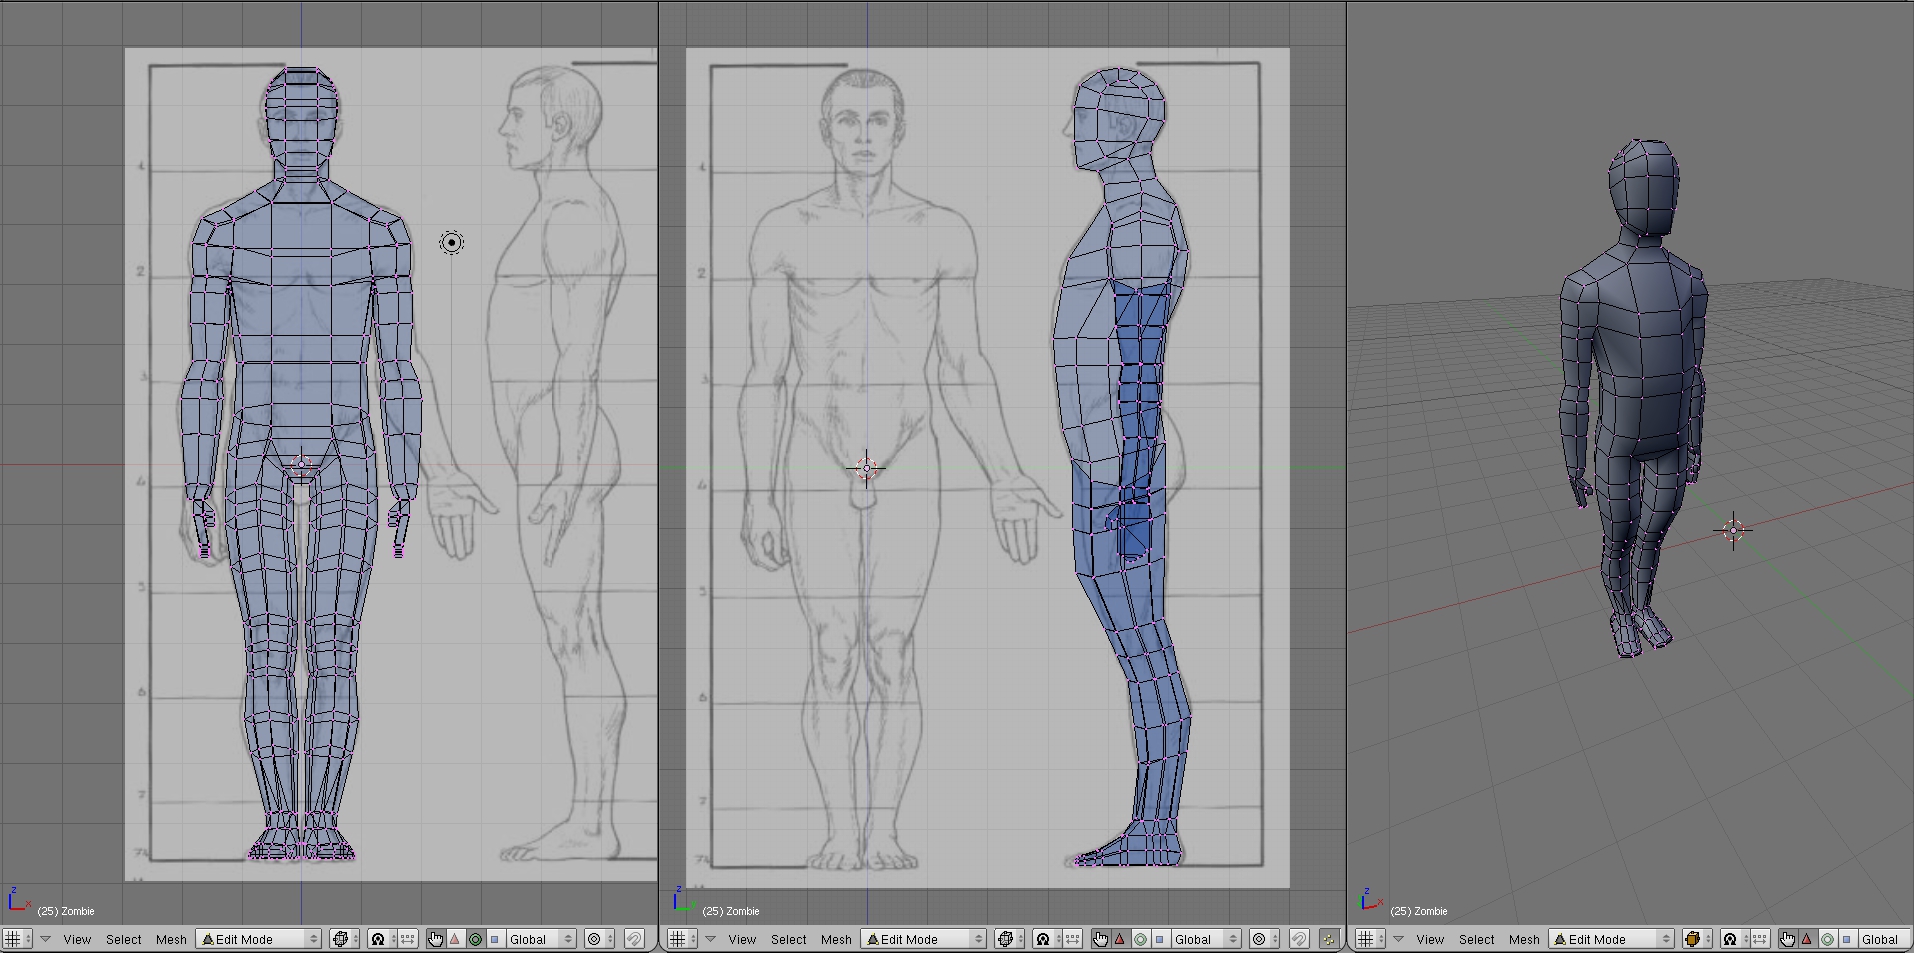This screenshot has height=953, width=1914.
Task: Toggle the 3D manipulator hand in middle viewport
Action: click(x=1100, y=939)
